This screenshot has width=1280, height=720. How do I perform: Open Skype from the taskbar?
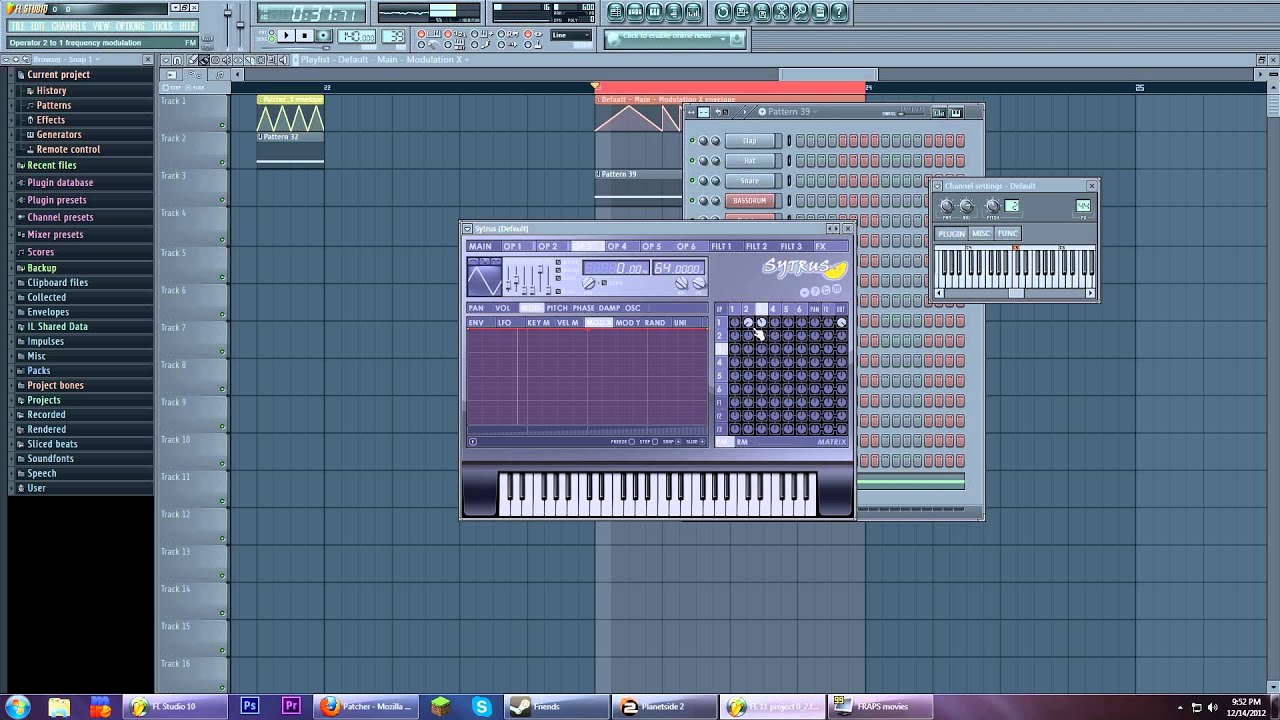tap(482, 707)
